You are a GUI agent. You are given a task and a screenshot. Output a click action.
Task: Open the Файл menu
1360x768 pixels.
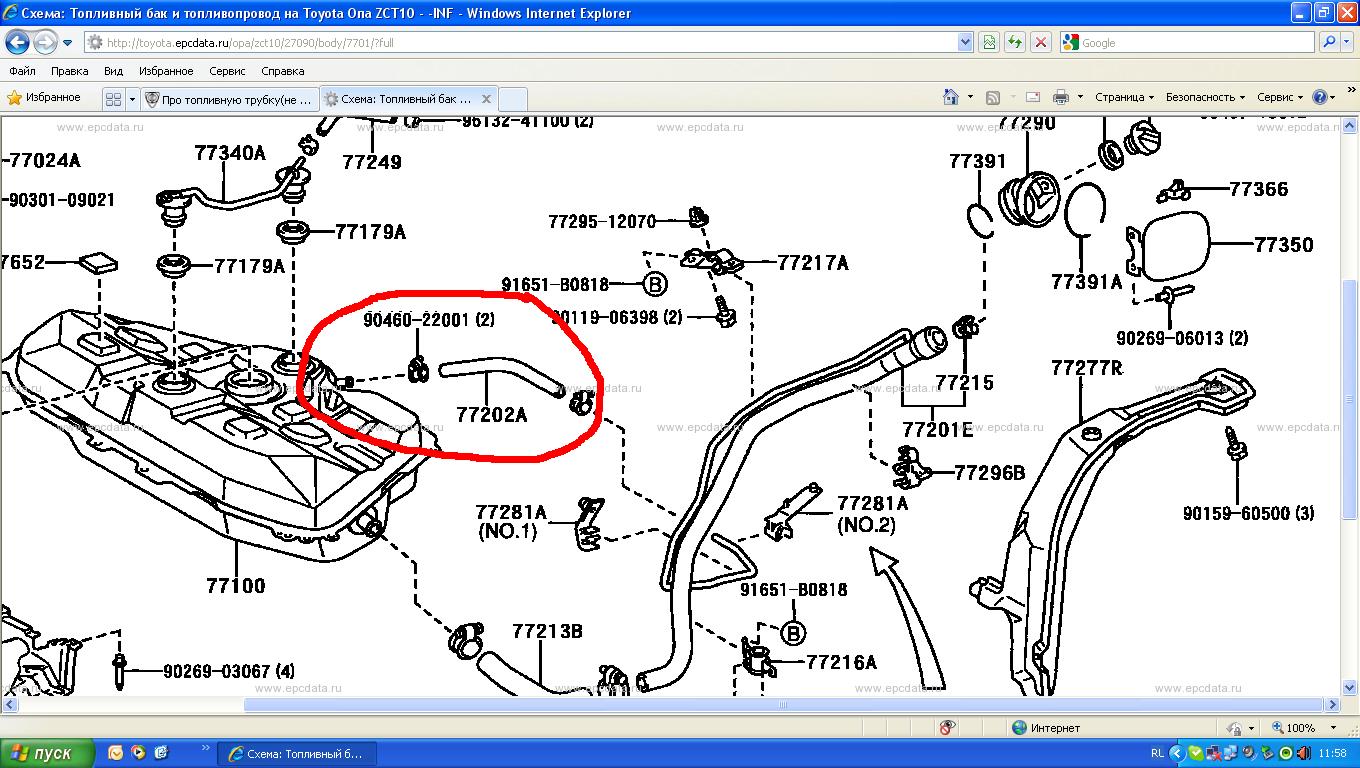click(x=22, y=71)
